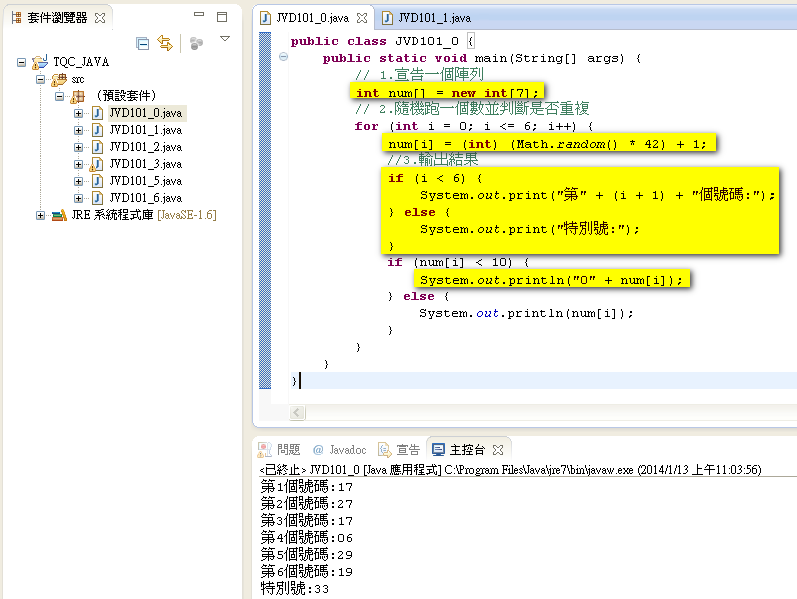This screenshot has height=599, width=797.
Task: Select the 主控台 (Console) tab
Action: (467, 450)
